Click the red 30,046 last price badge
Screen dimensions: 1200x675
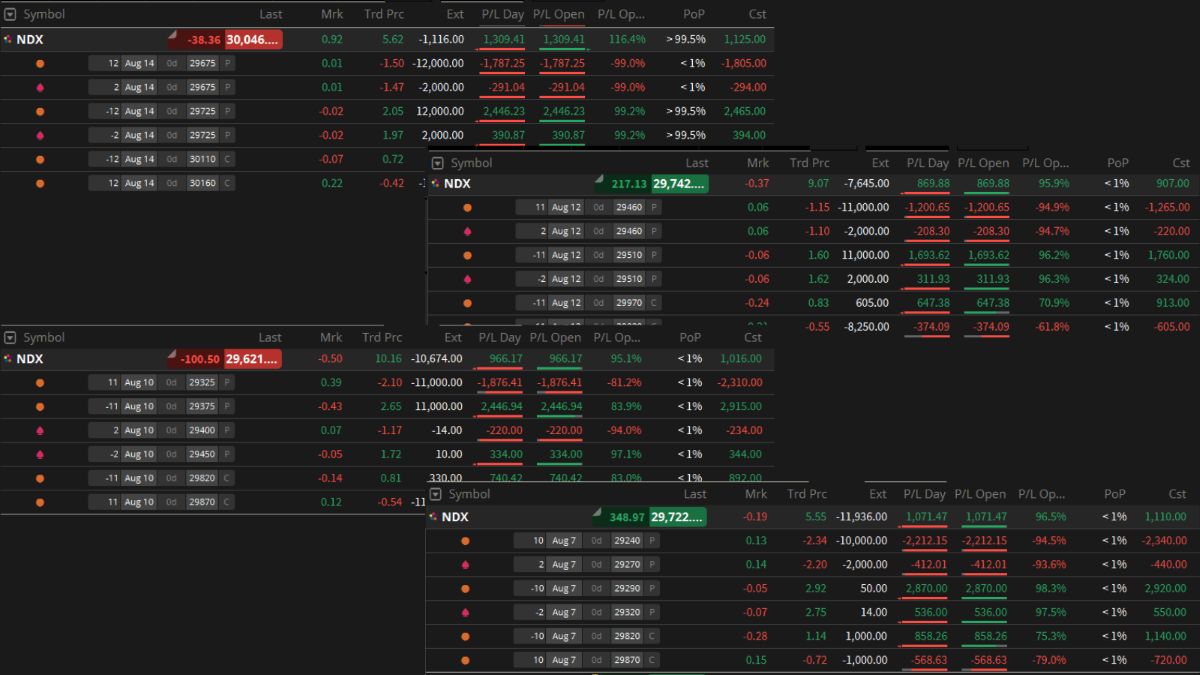click(x=253, y=39)
